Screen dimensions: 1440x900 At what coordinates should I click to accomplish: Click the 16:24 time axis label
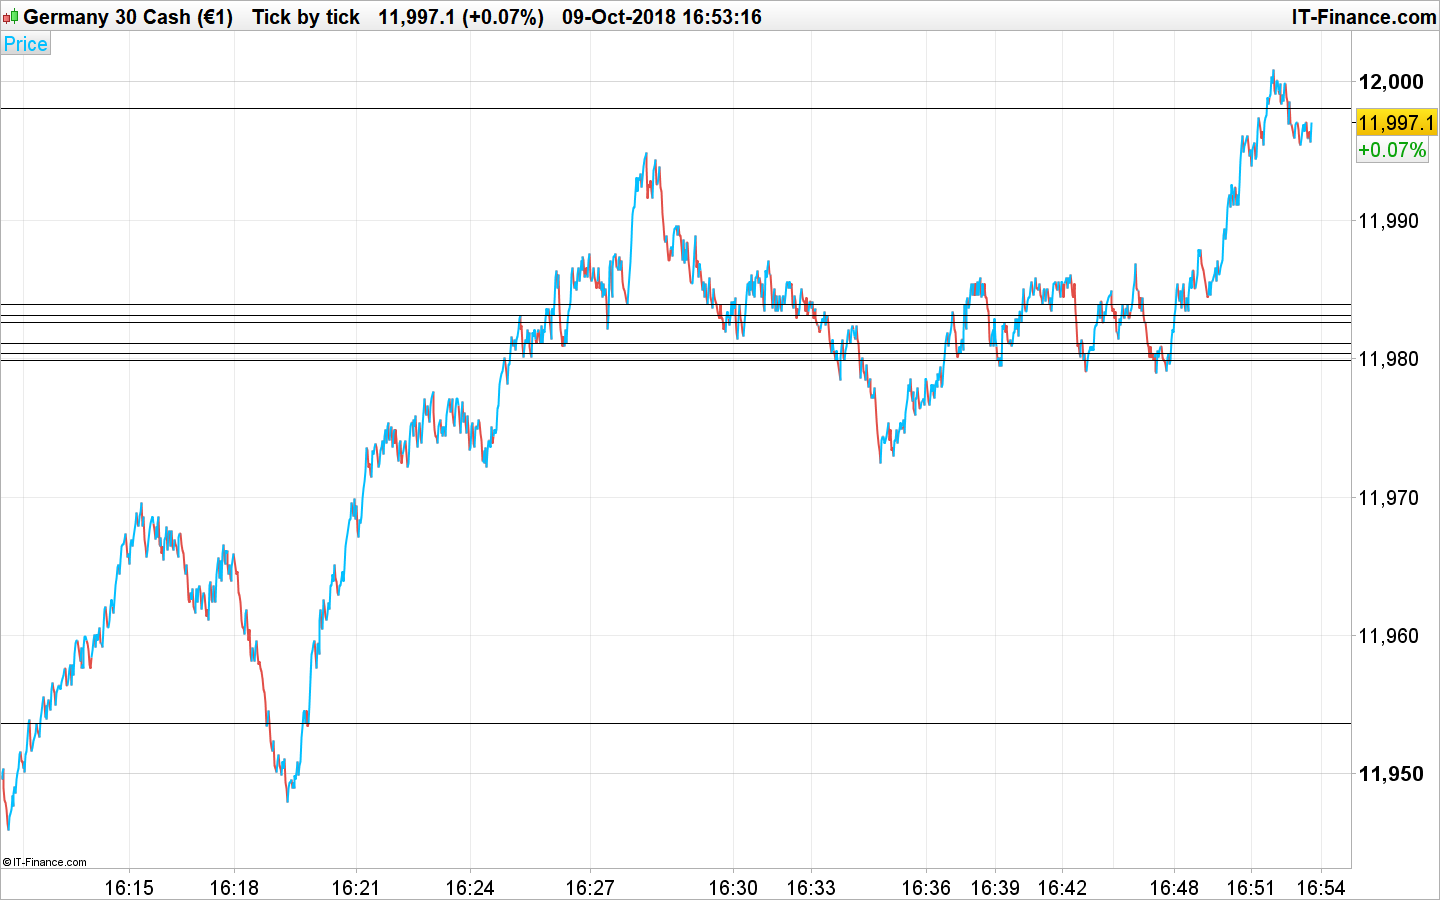tap(470, 888)
